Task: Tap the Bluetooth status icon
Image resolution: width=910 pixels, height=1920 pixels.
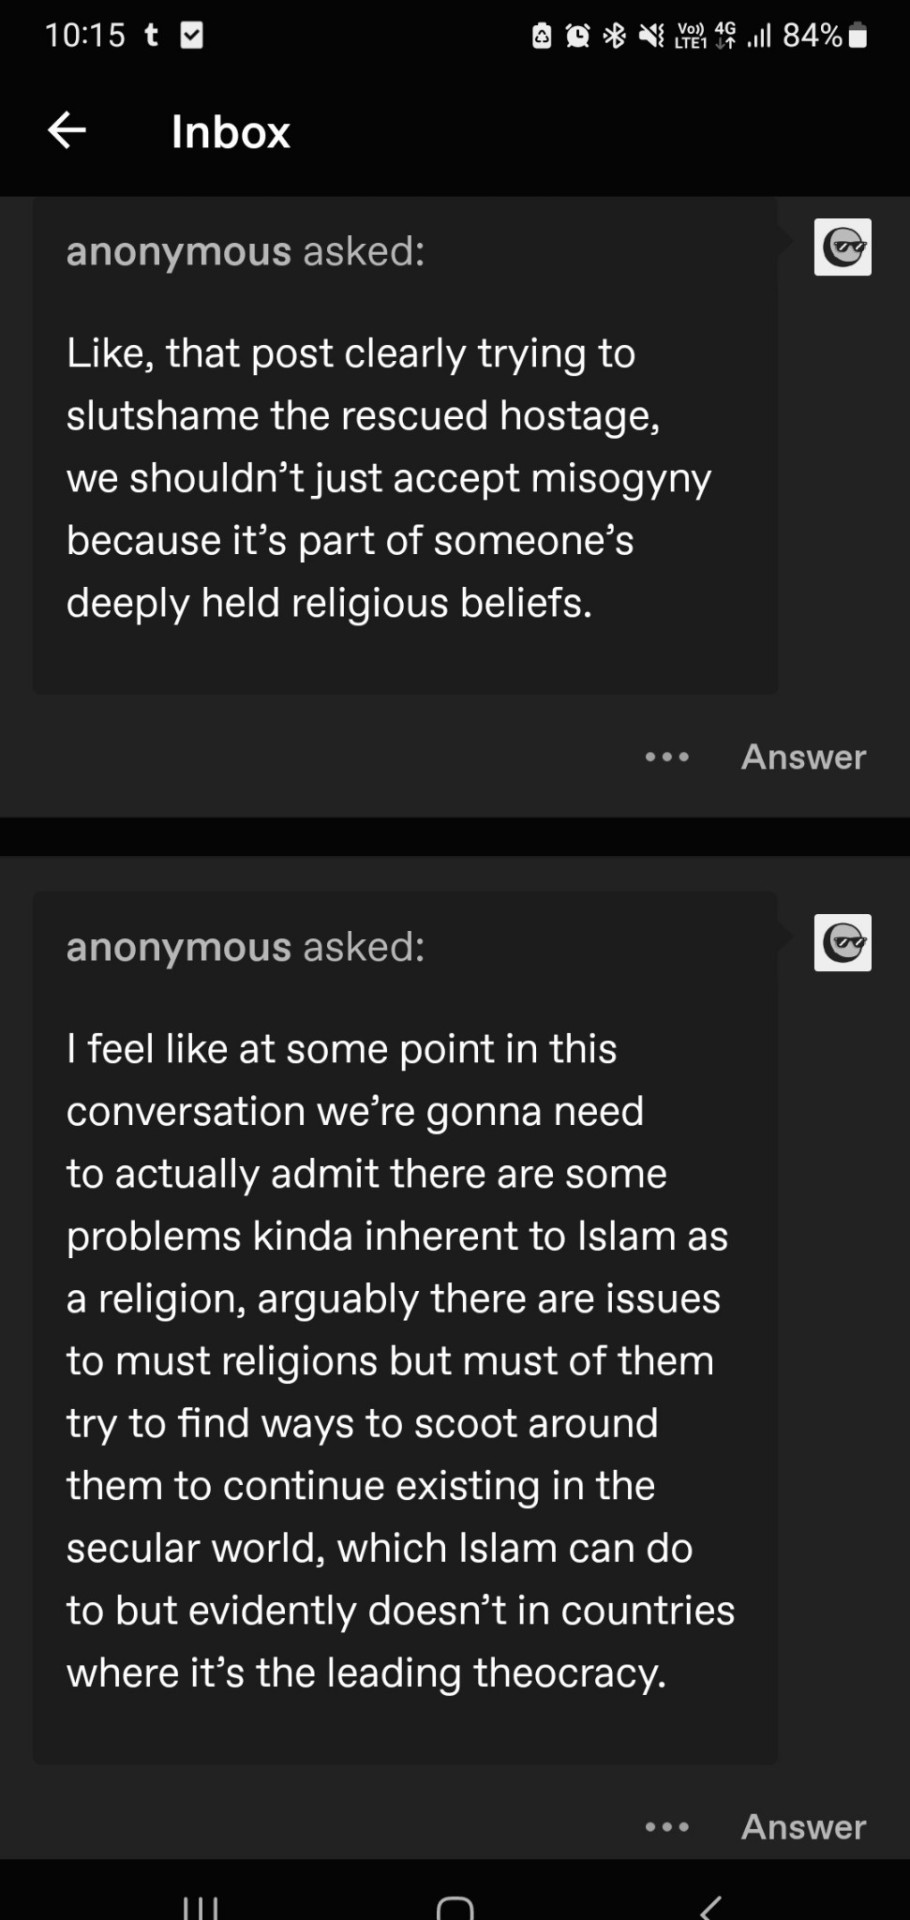Action: pos(614,37)
